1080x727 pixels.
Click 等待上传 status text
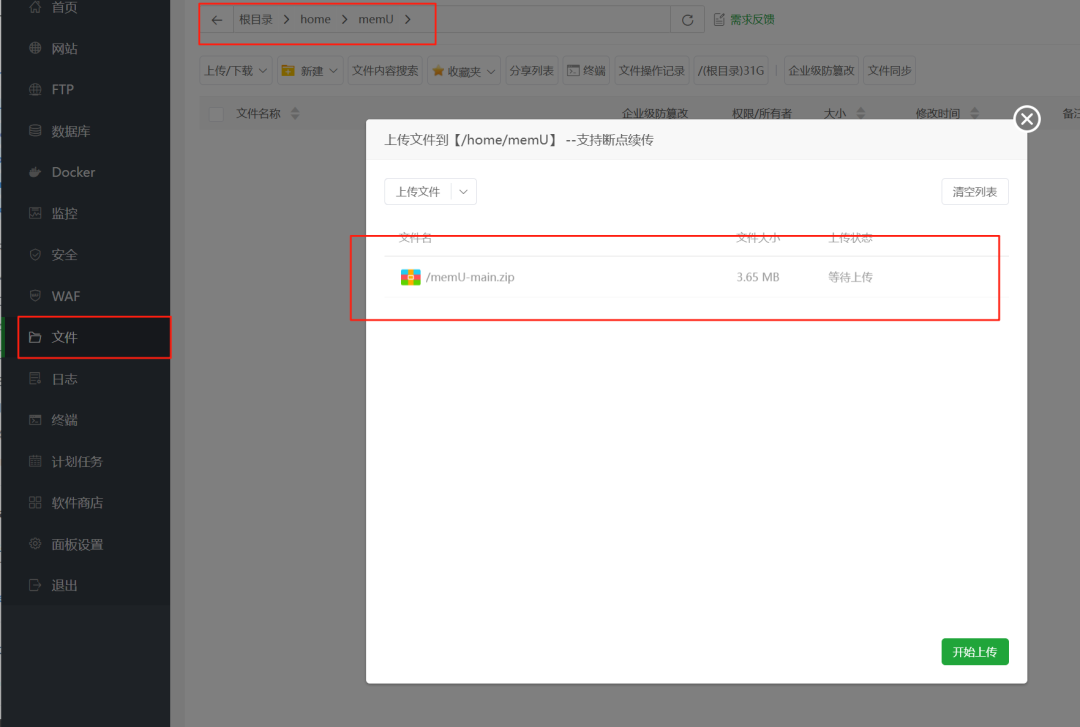coord(850,277)
